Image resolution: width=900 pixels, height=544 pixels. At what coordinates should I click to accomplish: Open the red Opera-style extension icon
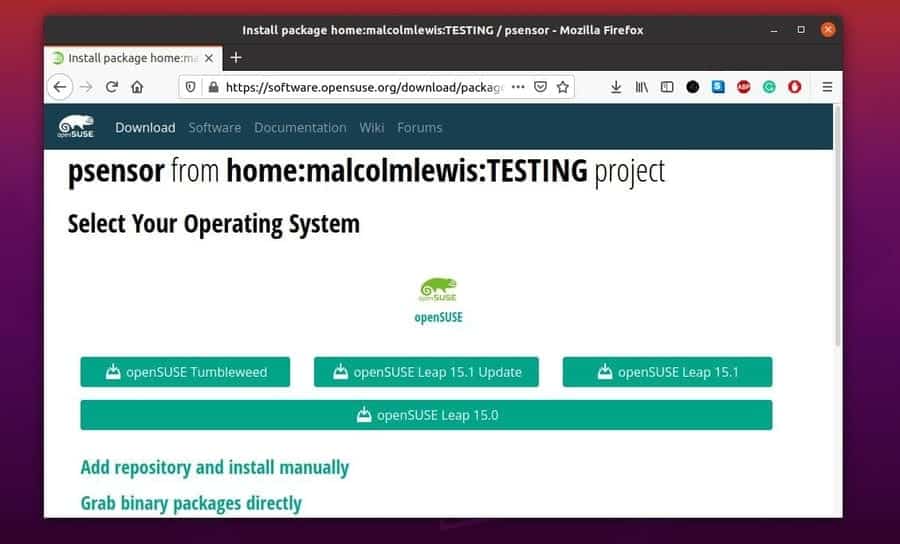click(x=794, y=87)
